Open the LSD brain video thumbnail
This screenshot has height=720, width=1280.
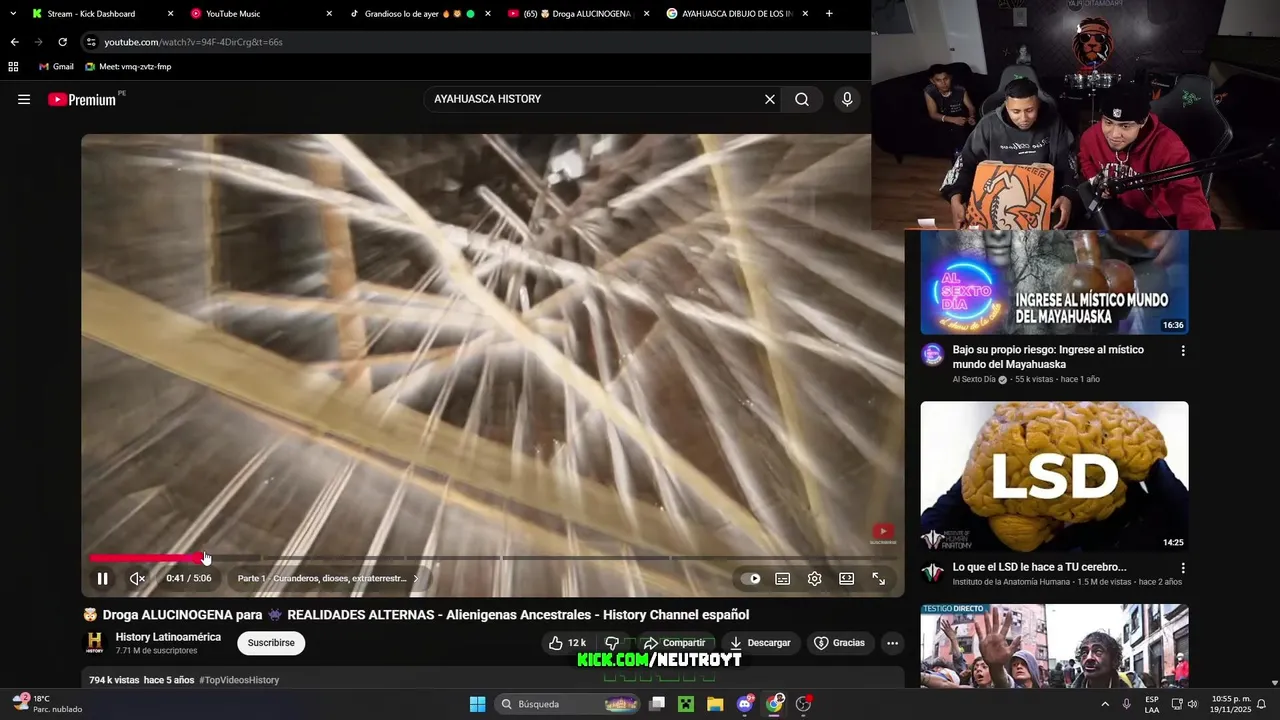(x=1054, y=476)
